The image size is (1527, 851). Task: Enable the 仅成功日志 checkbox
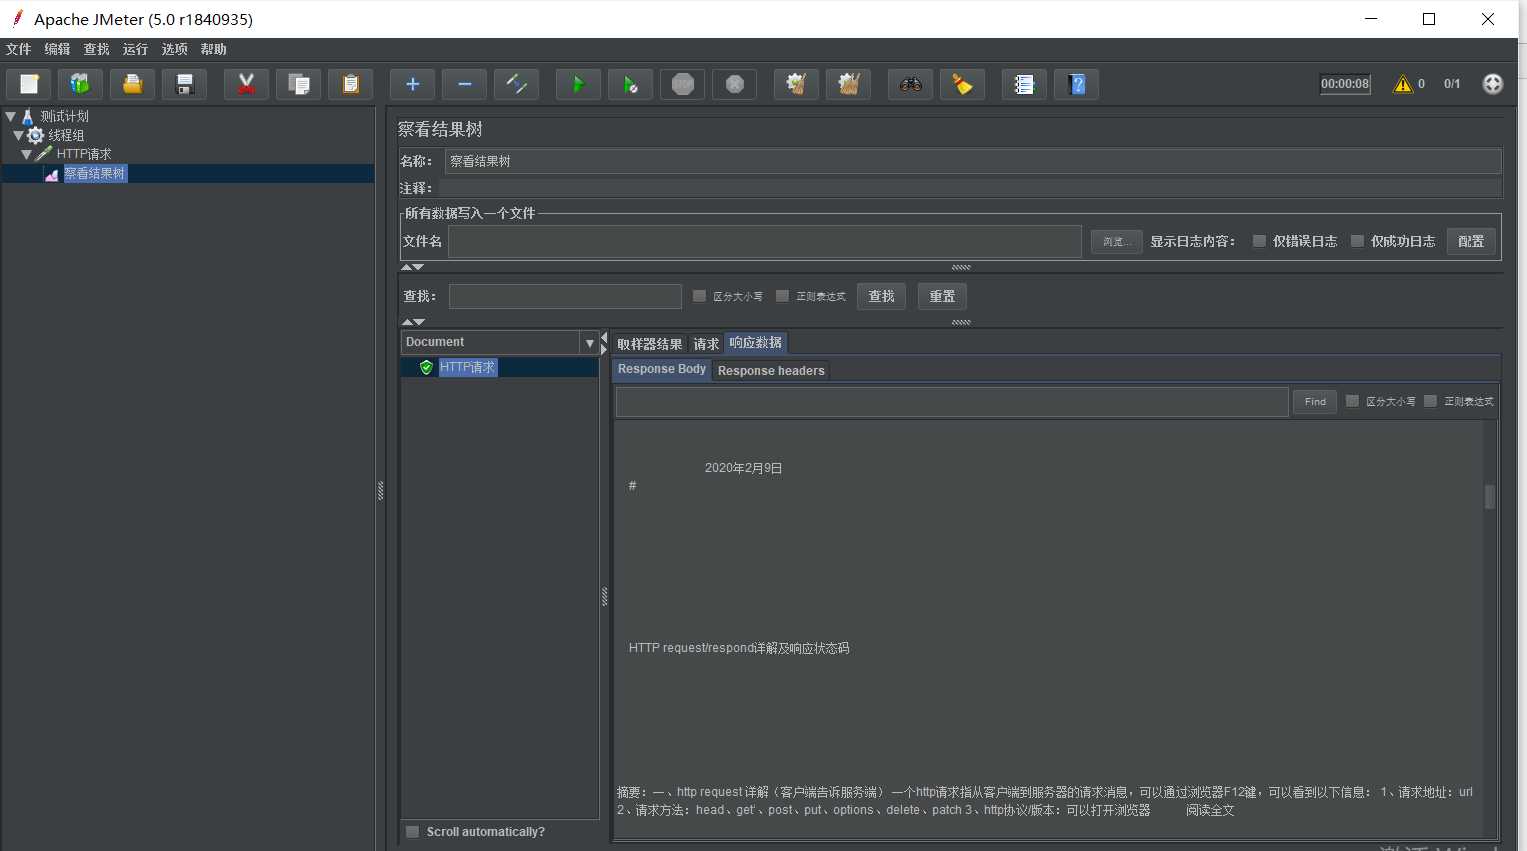[x=1357, y=241]
